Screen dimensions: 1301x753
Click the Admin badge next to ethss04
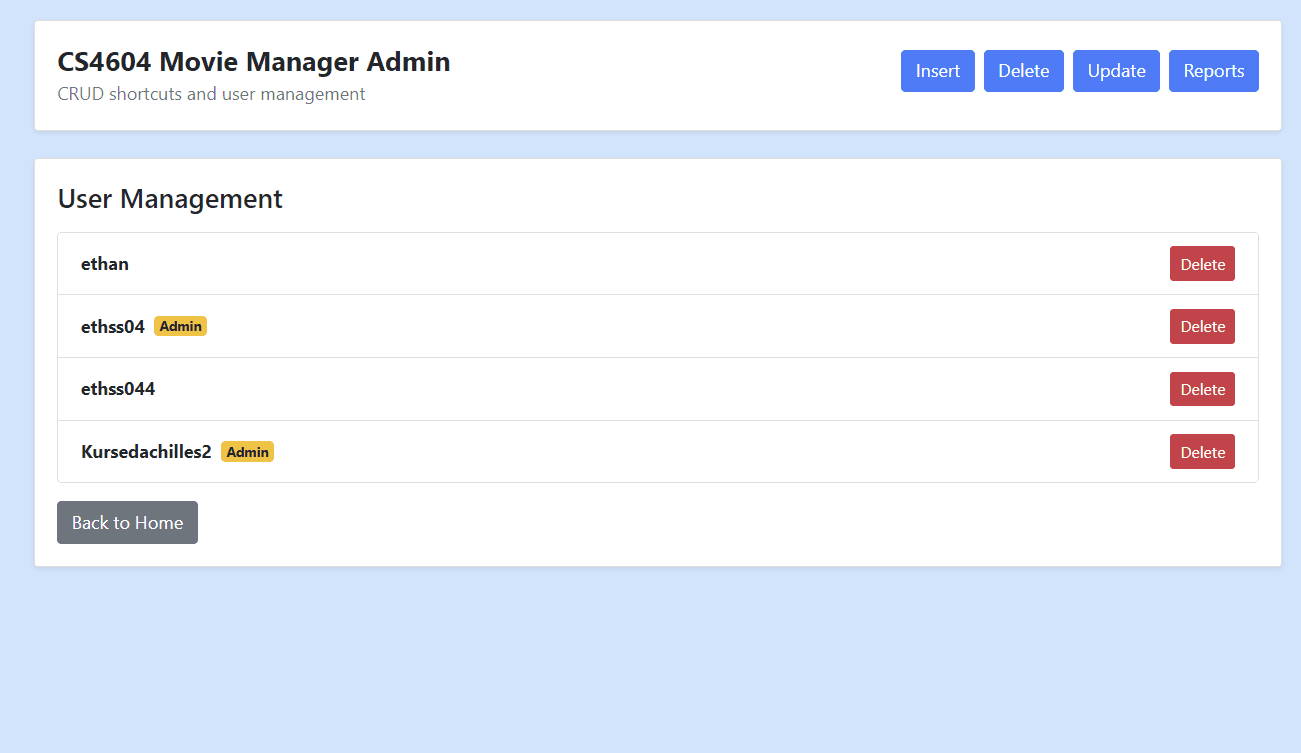[x=180, y=325]
